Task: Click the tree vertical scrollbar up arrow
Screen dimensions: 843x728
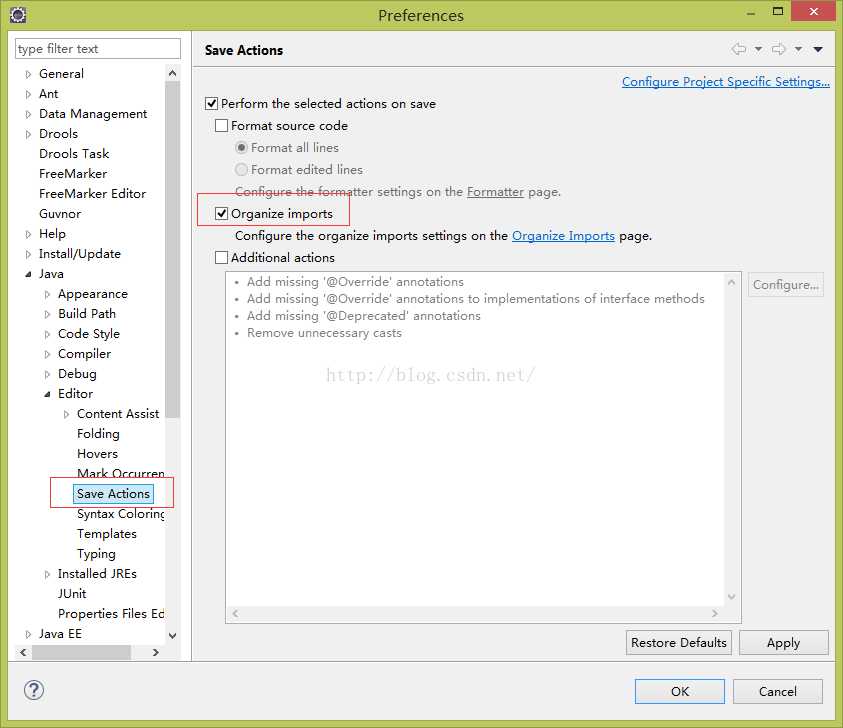Action: 173,73
